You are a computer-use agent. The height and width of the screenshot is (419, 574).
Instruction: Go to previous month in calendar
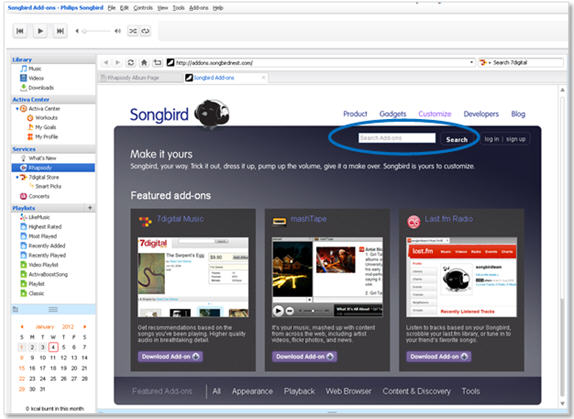tap(22, 326)
